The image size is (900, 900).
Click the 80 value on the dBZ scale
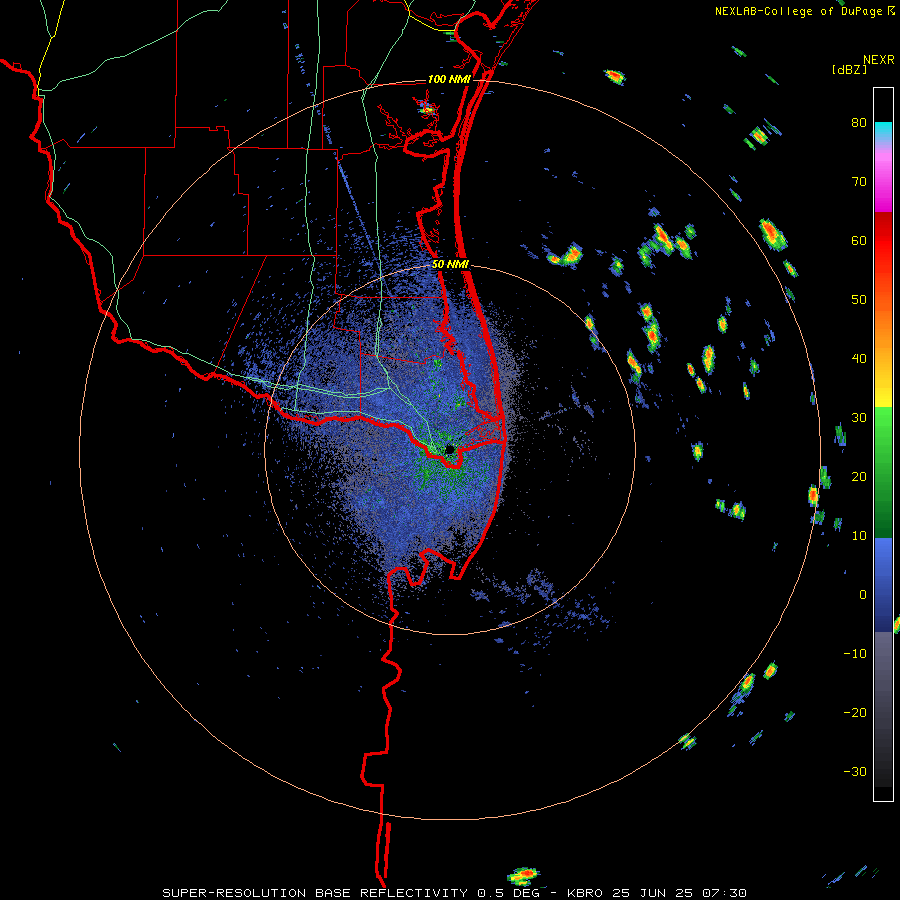point(859,123)
